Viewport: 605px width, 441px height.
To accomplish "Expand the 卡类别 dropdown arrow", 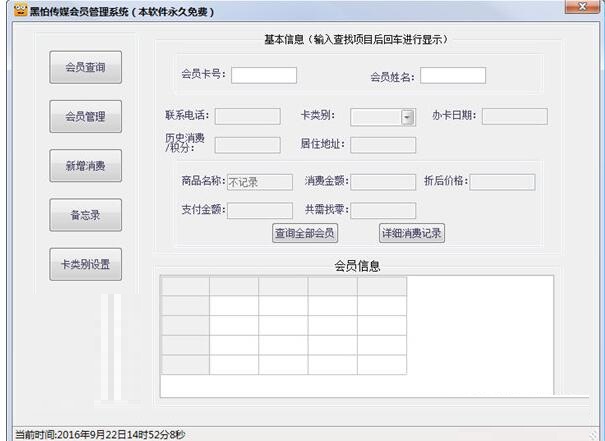I will (407, 117).
